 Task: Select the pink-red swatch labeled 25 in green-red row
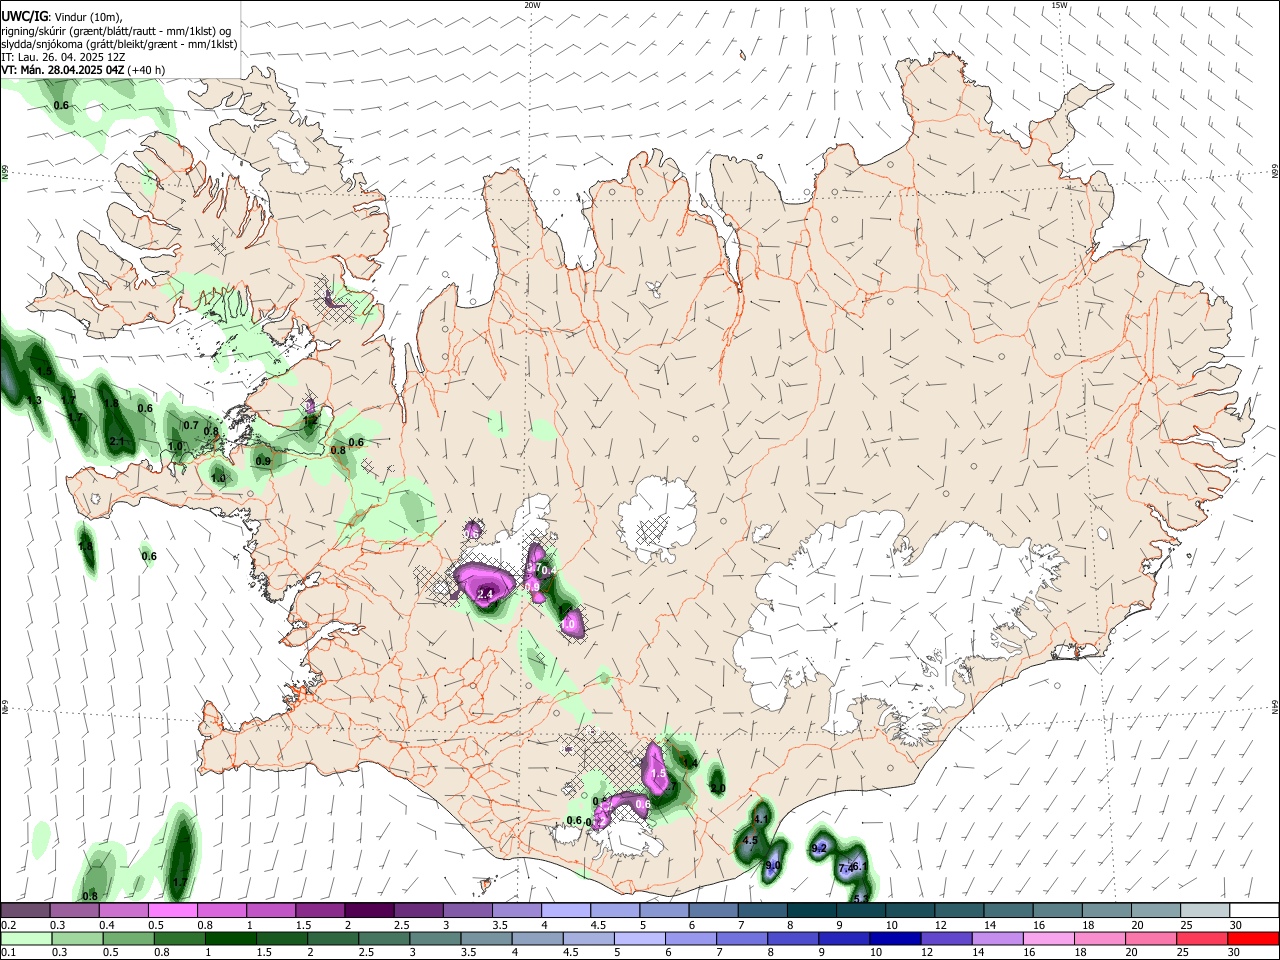tap(1202, 938)
